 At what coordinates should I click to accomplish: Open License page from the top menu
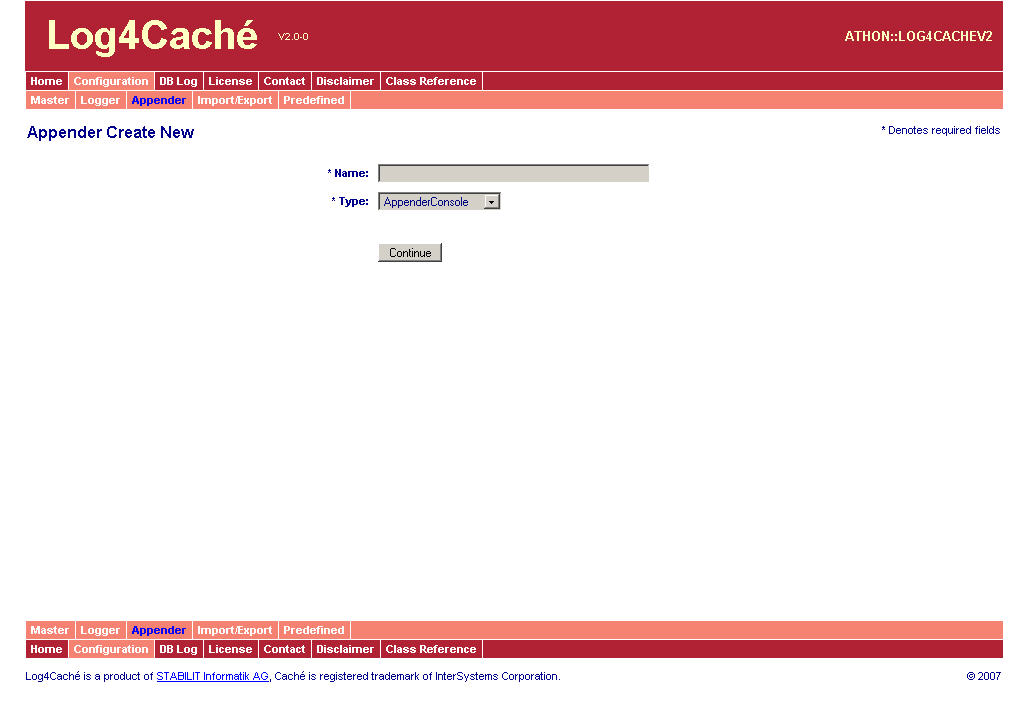230,81
